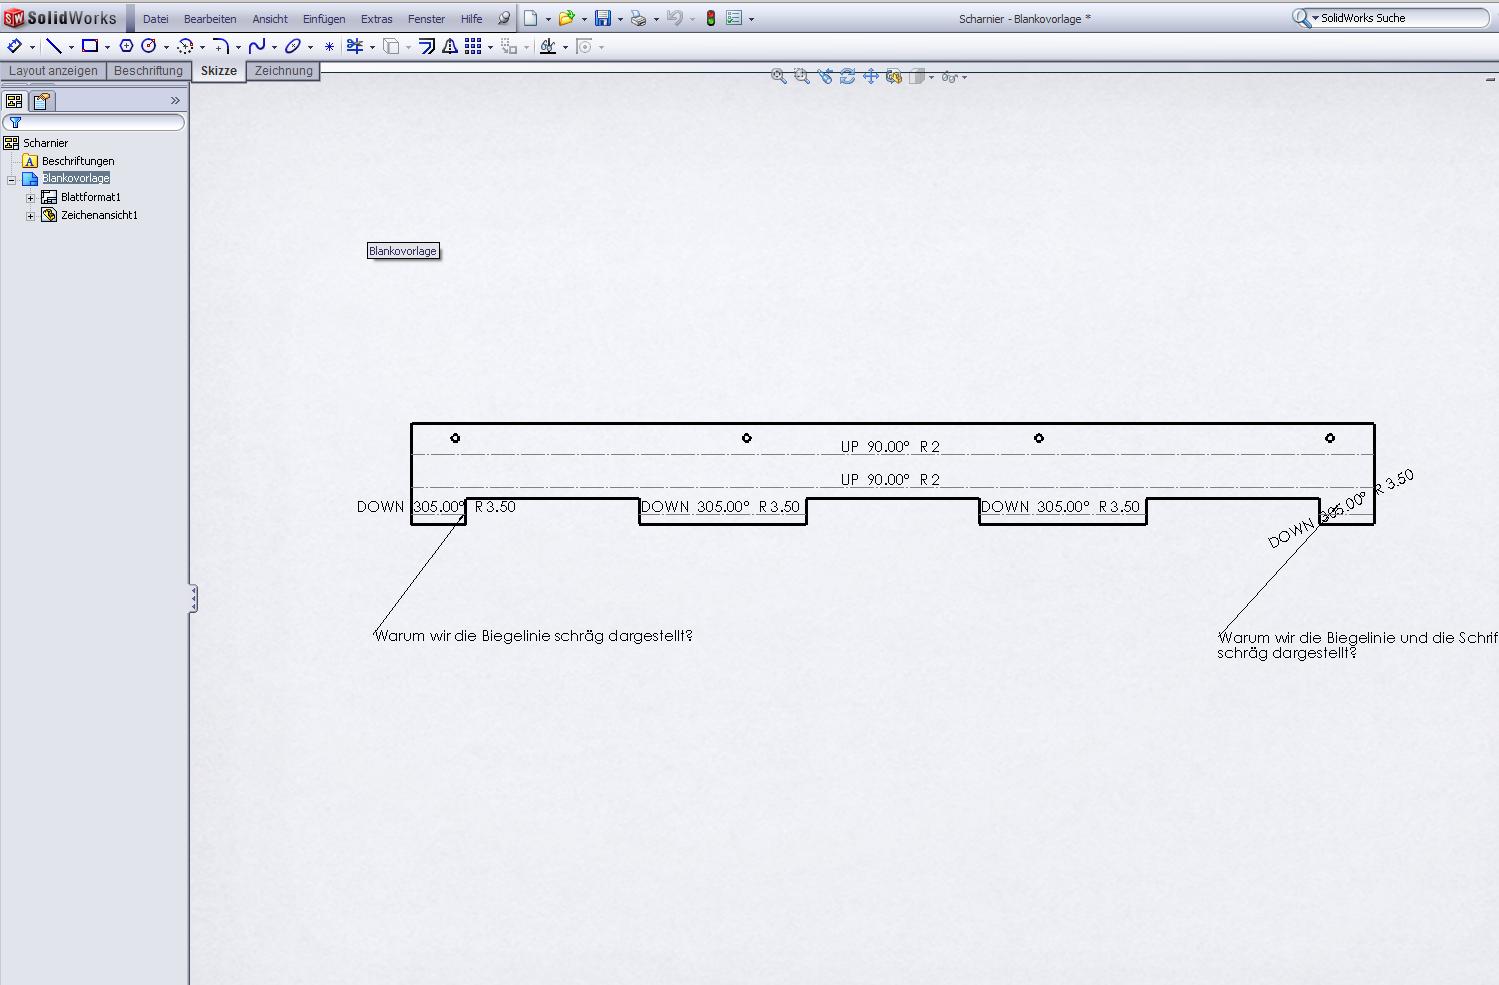Select the Linear Sketch Pattern tool

coord(473,46)
